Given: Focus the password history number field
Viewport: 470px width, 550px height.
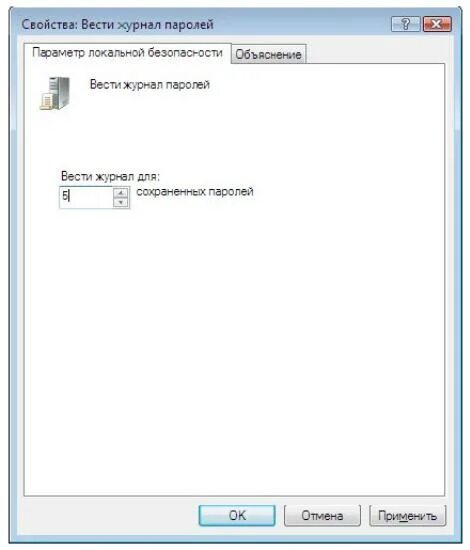Looking at the screenshot, I should [87, 197].
